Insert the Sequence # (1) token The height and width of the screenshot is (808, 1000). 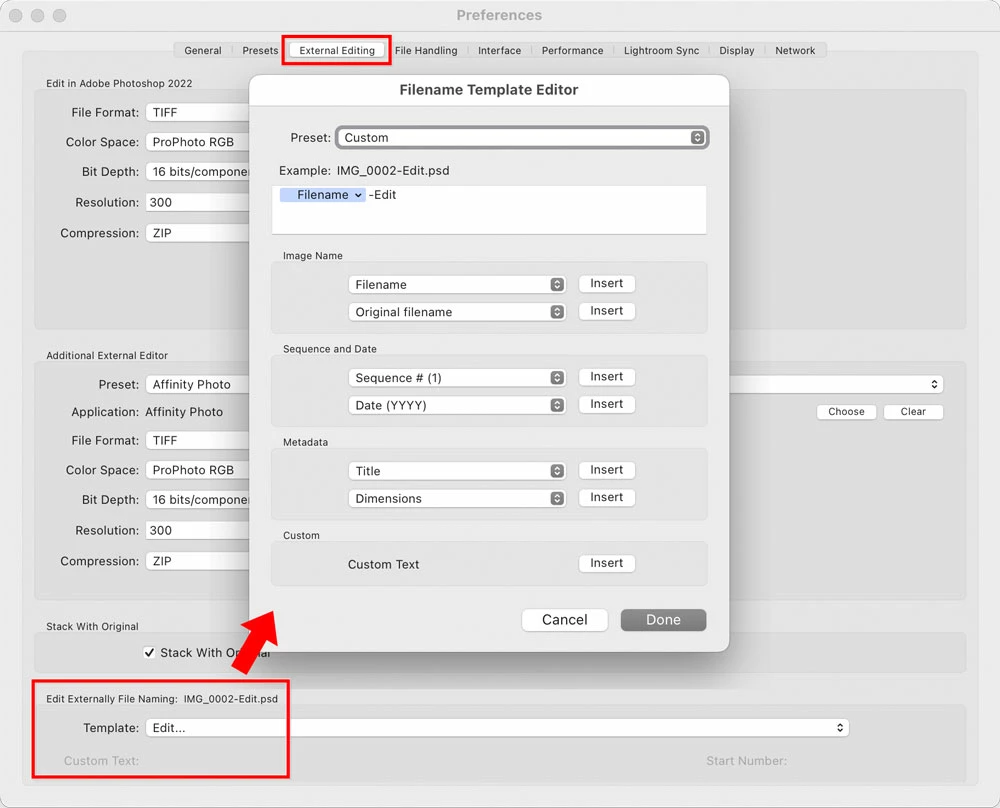click(607, 376)
